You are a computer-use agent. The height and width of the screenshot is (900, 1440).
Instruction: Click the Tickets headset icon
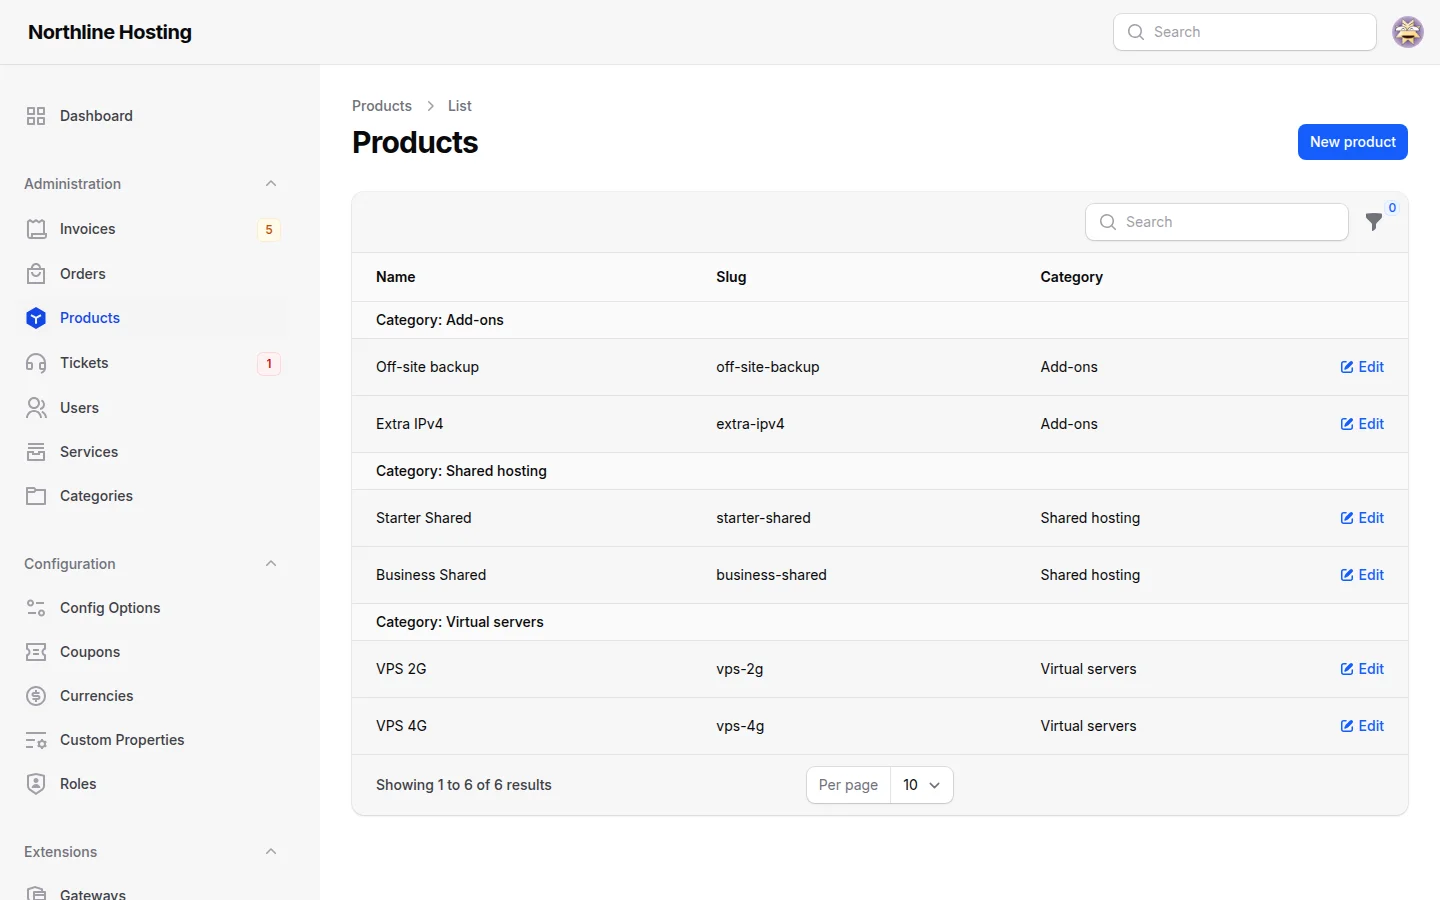(36, 363)
